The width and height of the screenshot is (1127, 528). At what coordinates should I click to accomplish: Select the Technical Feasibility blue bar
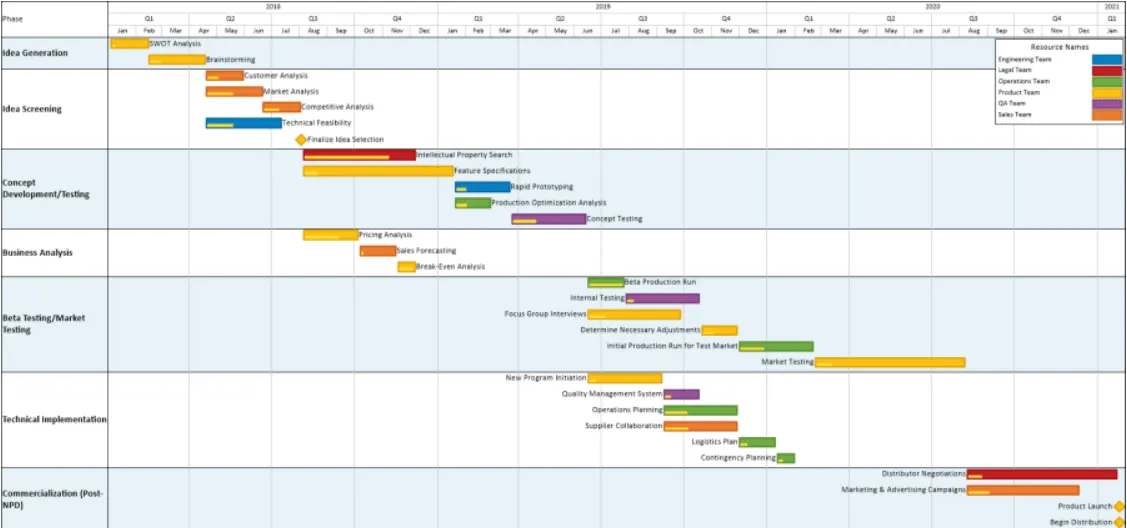click(x=244, y=123)
